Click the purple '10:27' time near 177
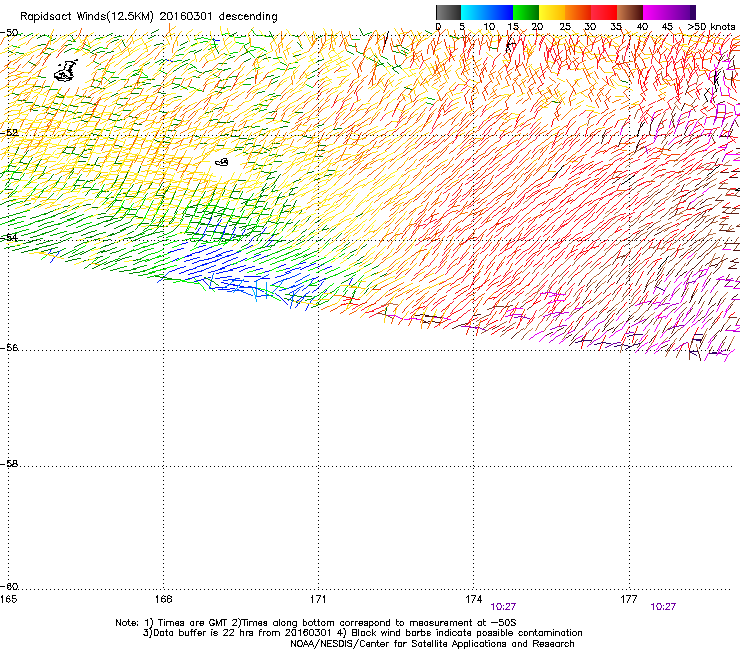 pos(663,607)
